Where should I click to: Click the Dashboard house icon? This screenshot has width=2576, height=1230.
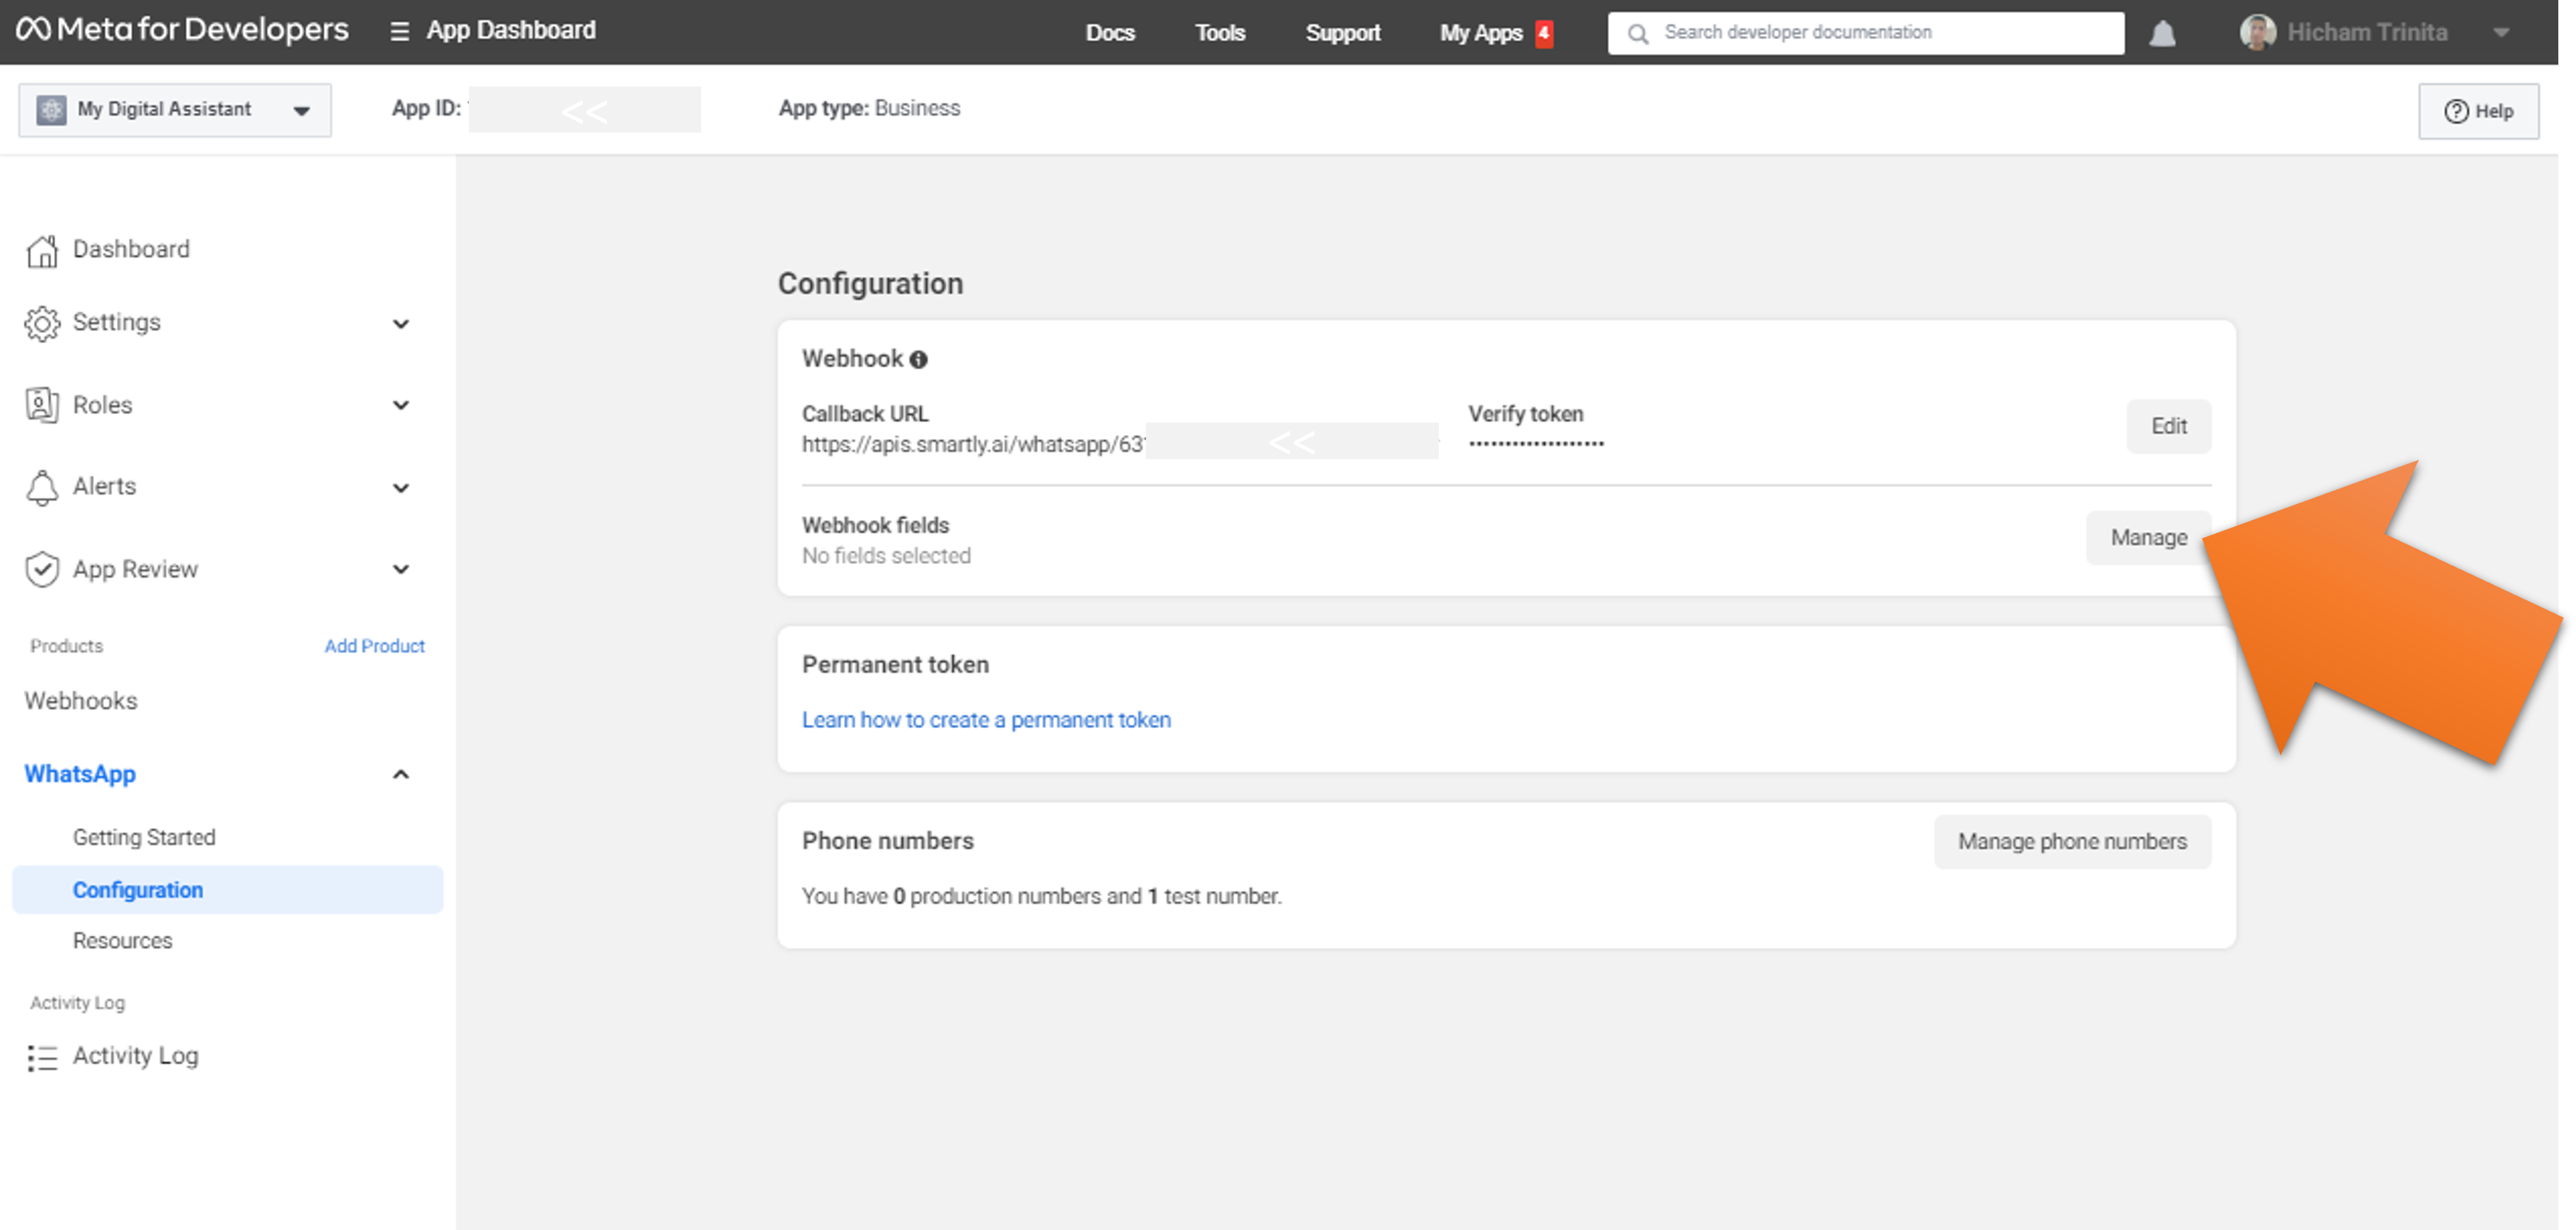coord(42,251)
